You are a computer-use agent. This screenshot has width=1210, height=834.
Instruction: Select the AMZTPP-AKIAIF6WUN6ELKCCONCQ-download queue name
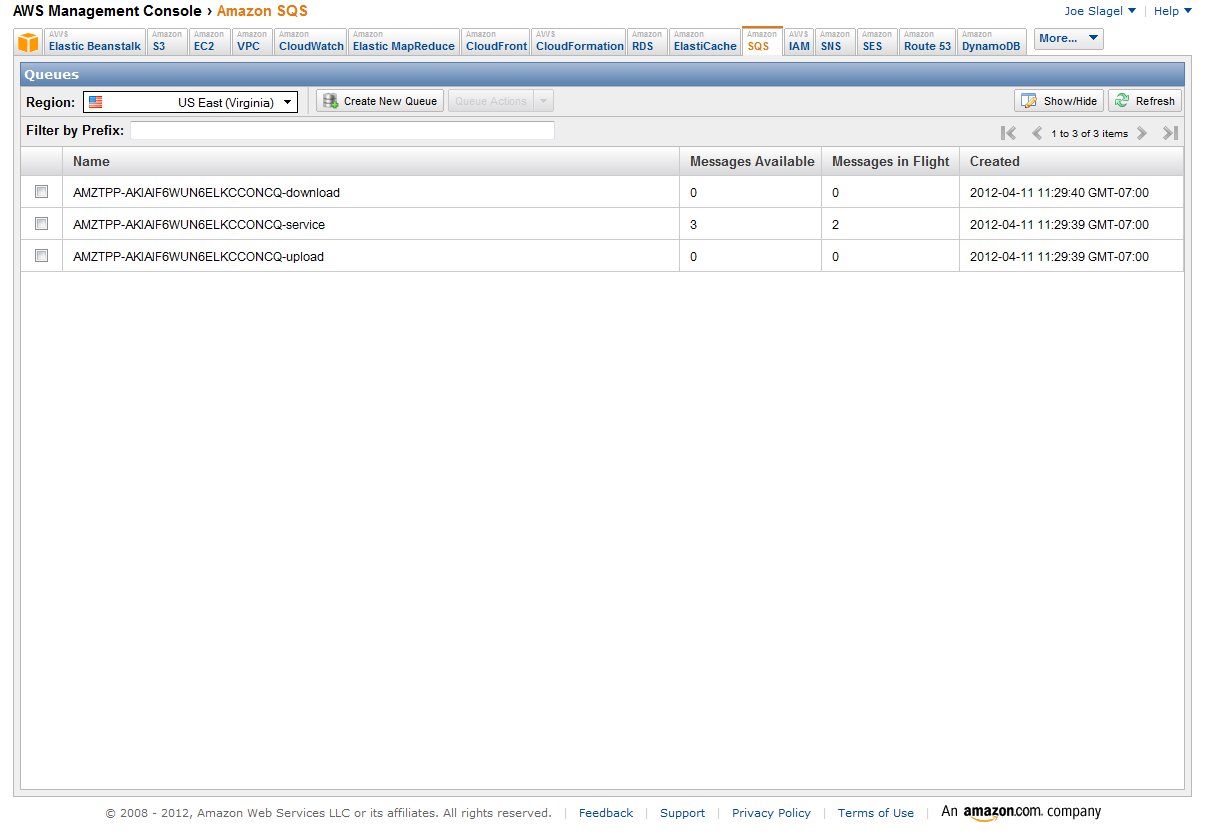pyautogui.click(x=207, y=192)
